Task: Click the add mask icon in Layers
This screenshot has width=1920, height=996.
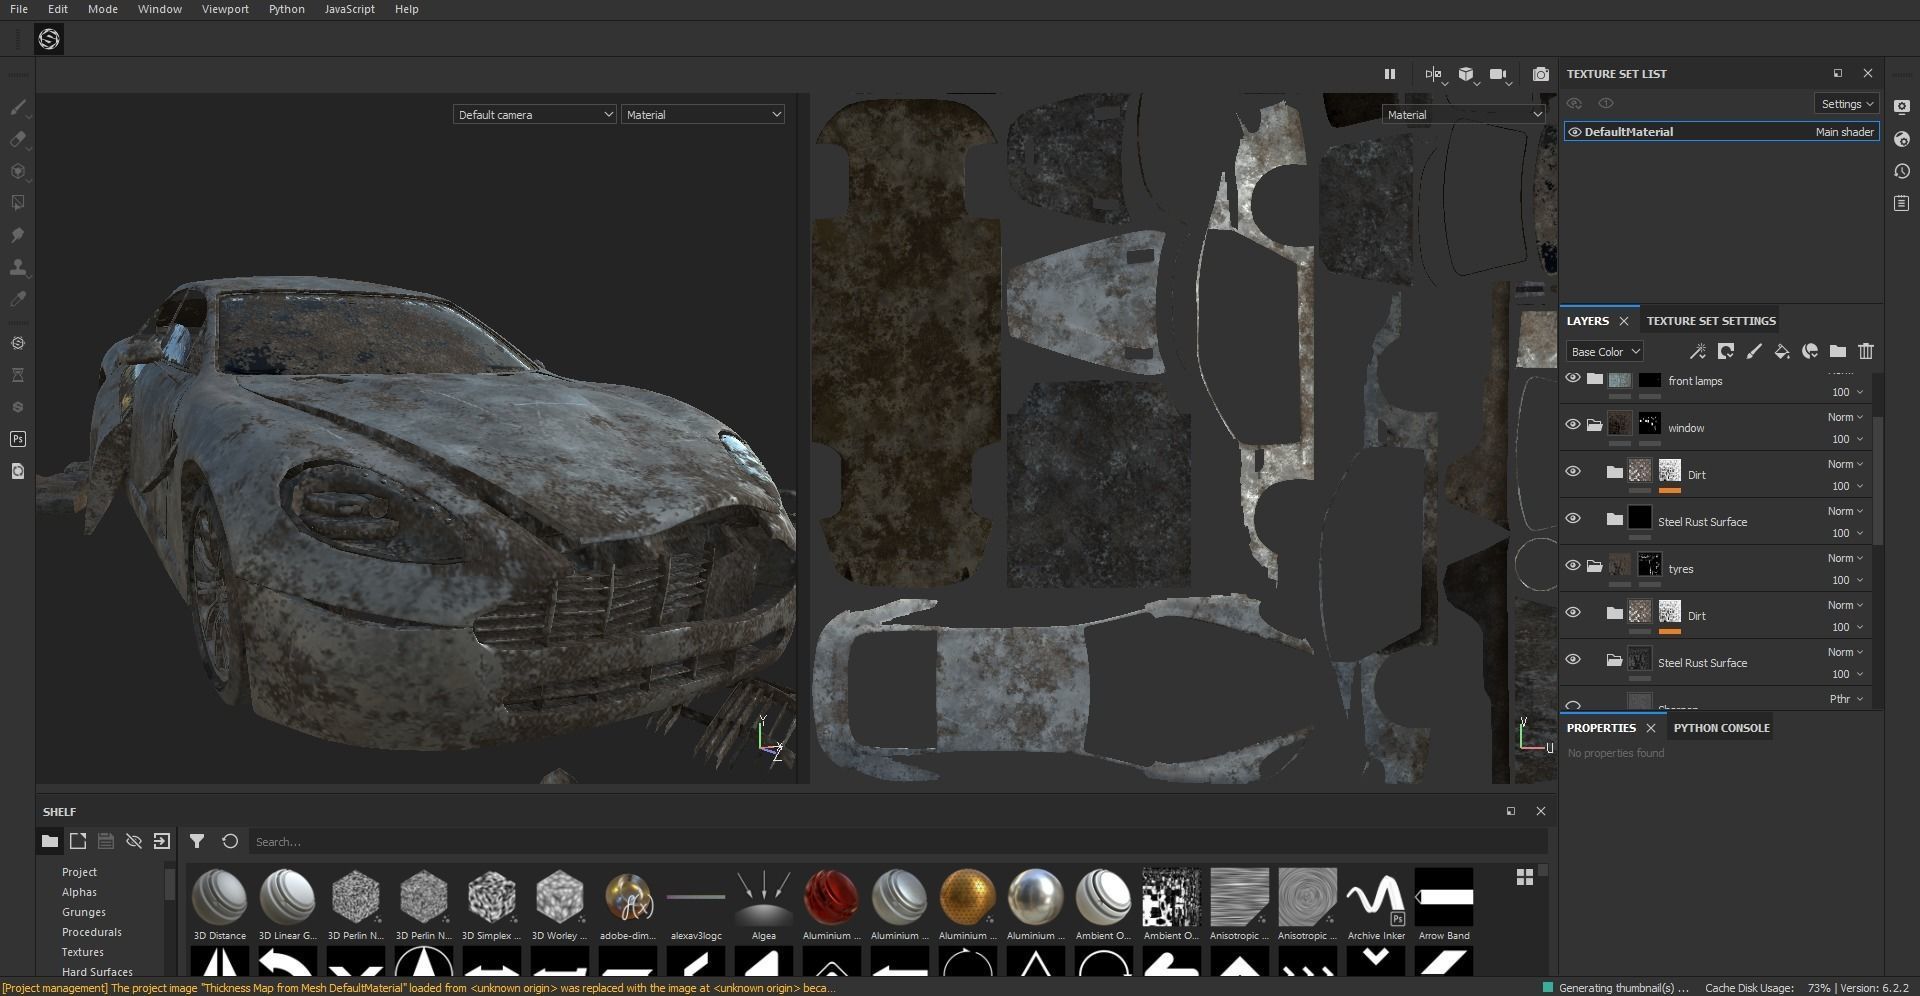Action: pos(1725,351)
